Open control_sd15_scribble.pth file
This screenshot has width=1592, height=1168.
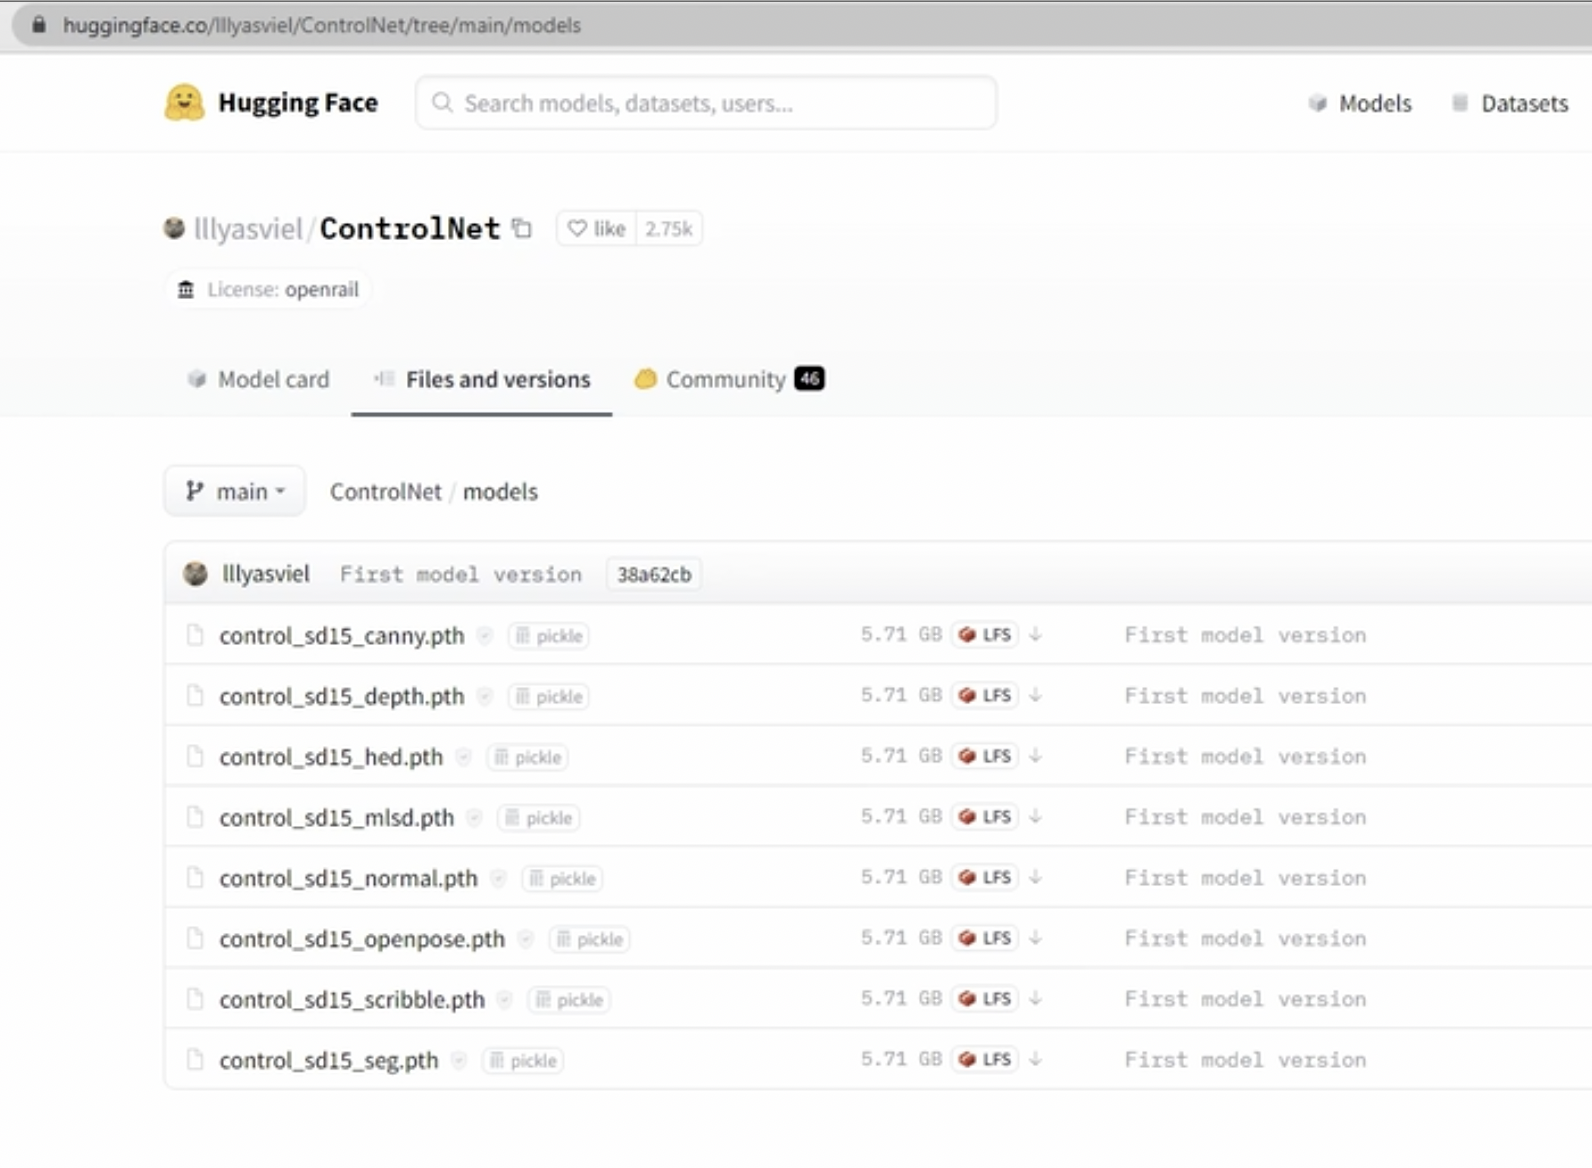(352, 1000)
